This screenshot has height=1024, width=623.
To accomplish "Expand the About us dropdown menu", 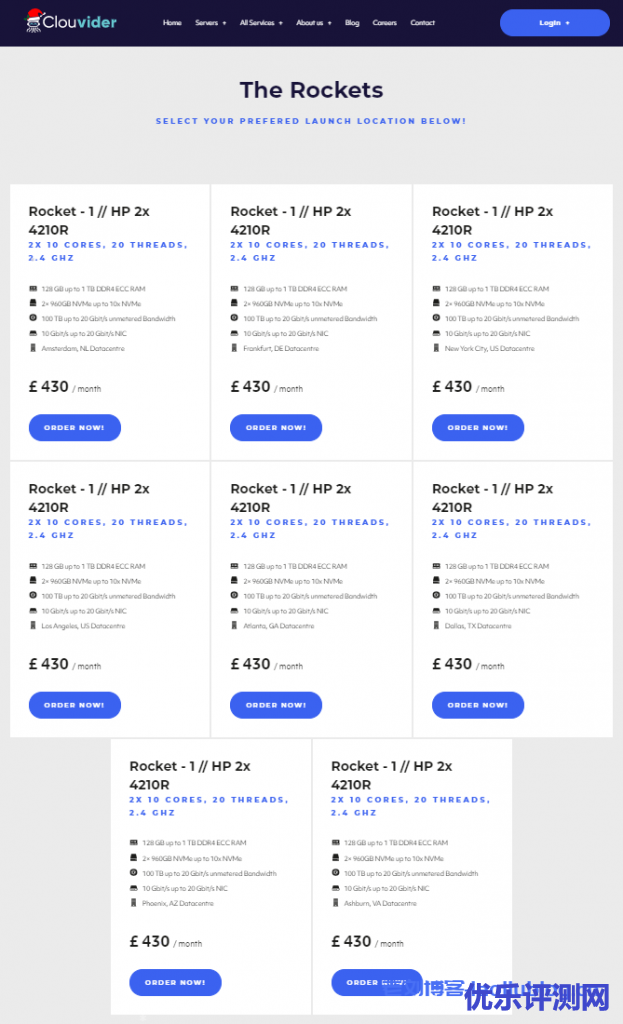I will 315,23.
